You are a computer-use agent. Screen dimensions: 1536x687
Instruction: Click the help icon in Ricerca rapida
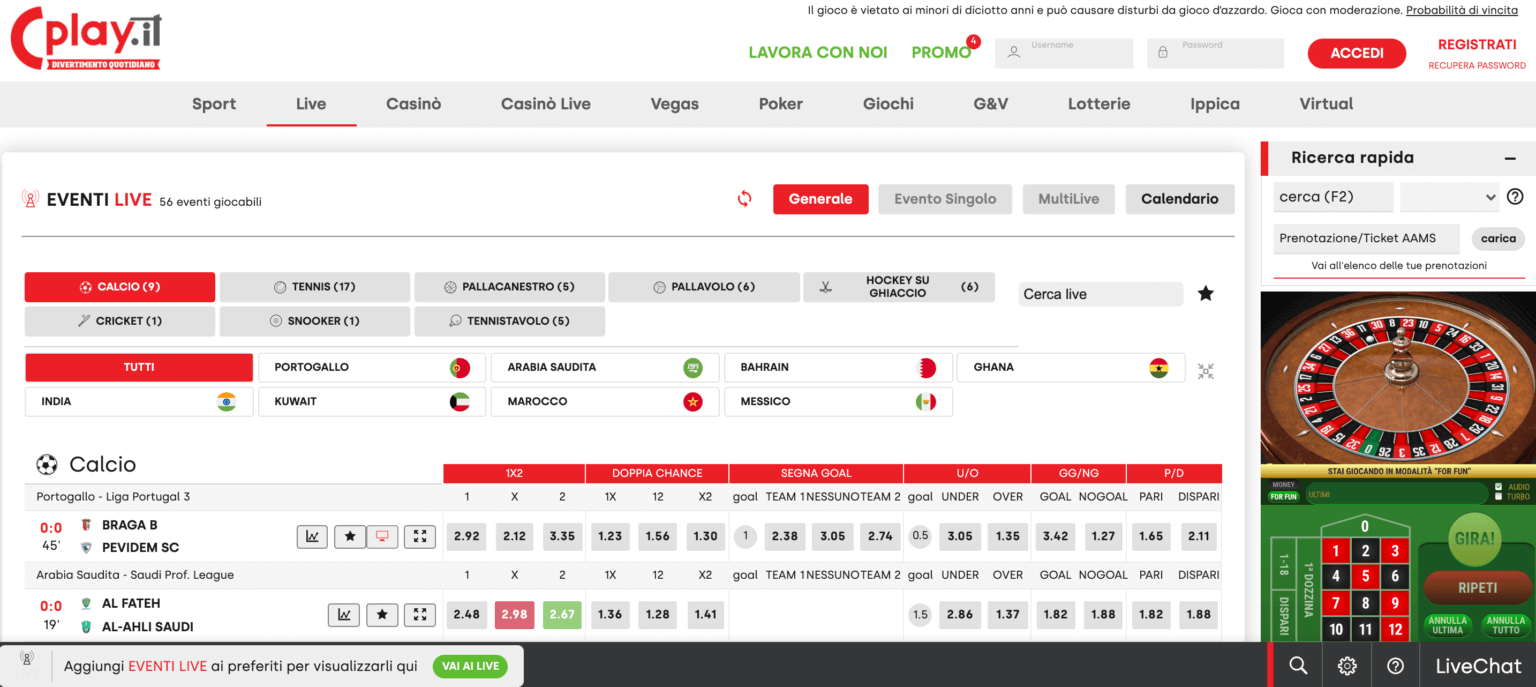point(1515,197)
